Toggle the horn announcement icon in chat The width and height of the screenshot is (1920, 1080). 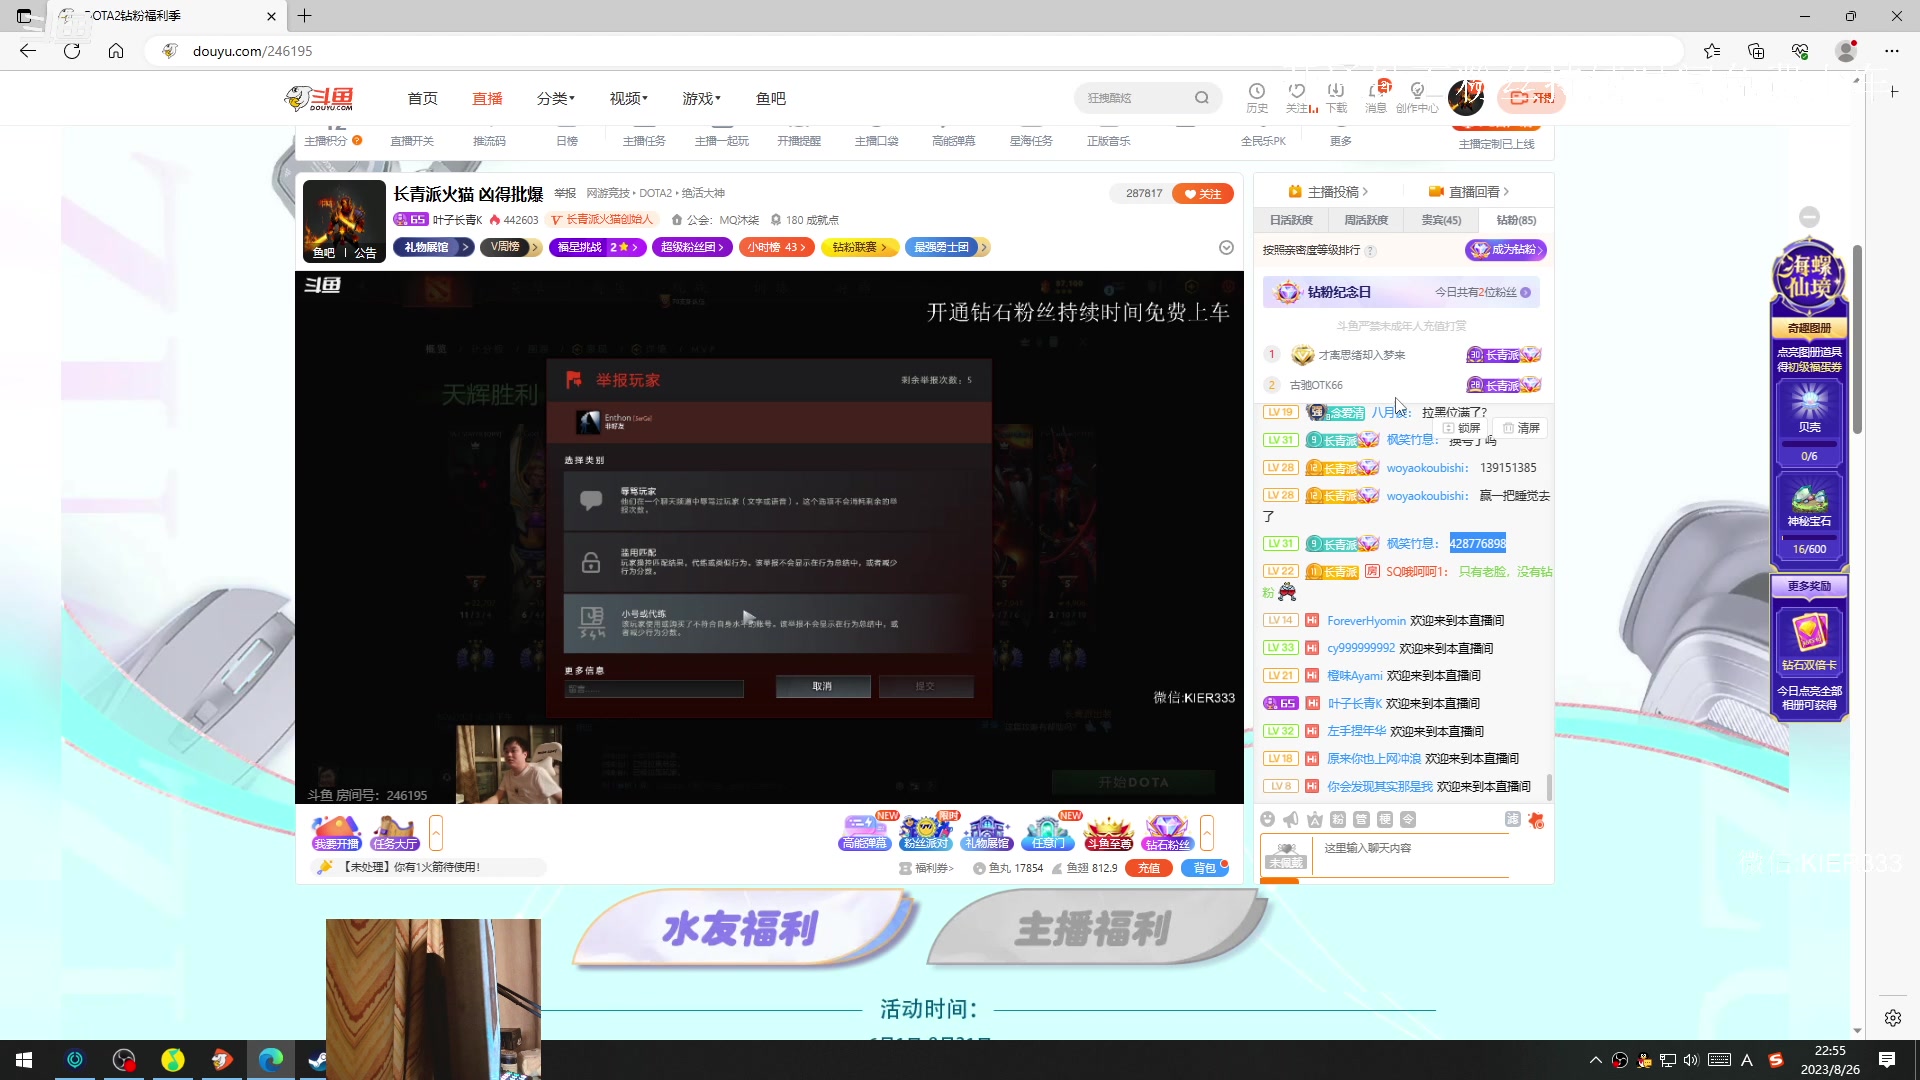[x=1290, y=819]
